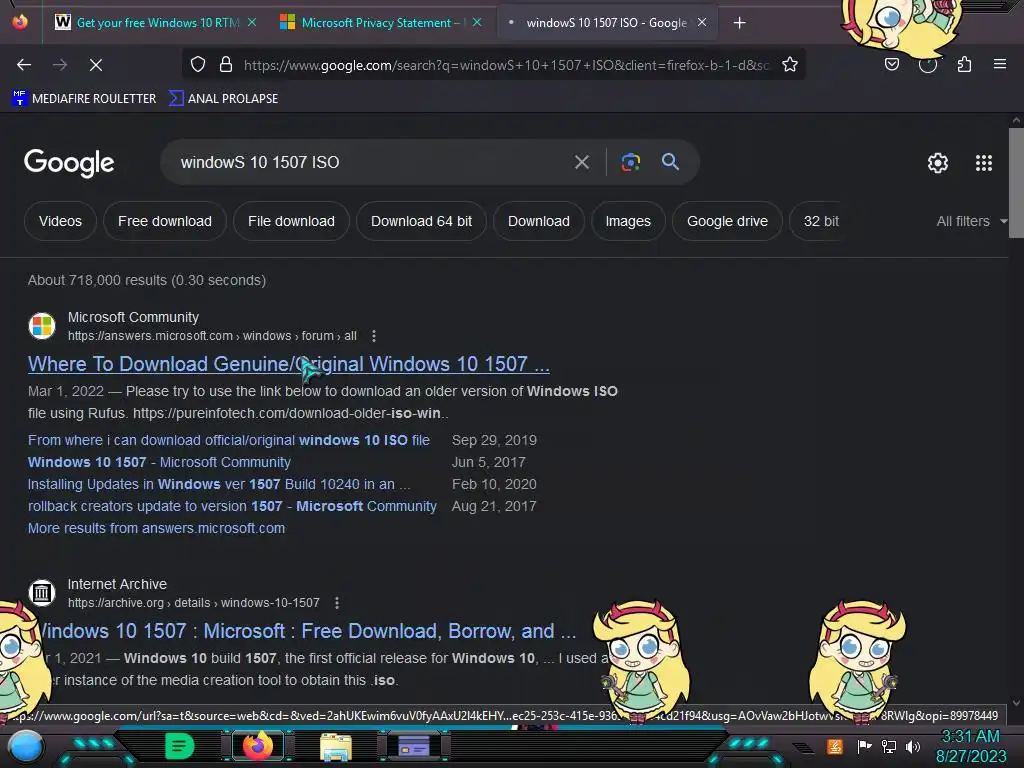Close the windowS 10 1507 ISO tab

(702, 22)
